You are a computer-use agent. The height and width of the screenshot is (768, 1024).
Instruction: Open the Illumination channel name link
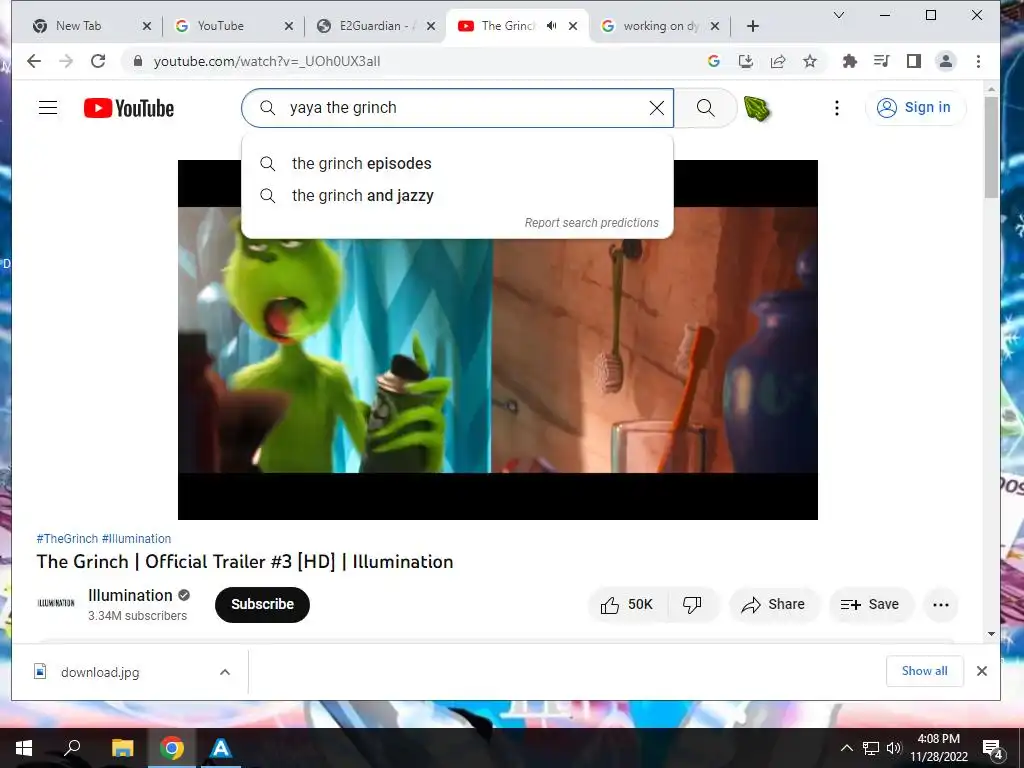(130, 596)
